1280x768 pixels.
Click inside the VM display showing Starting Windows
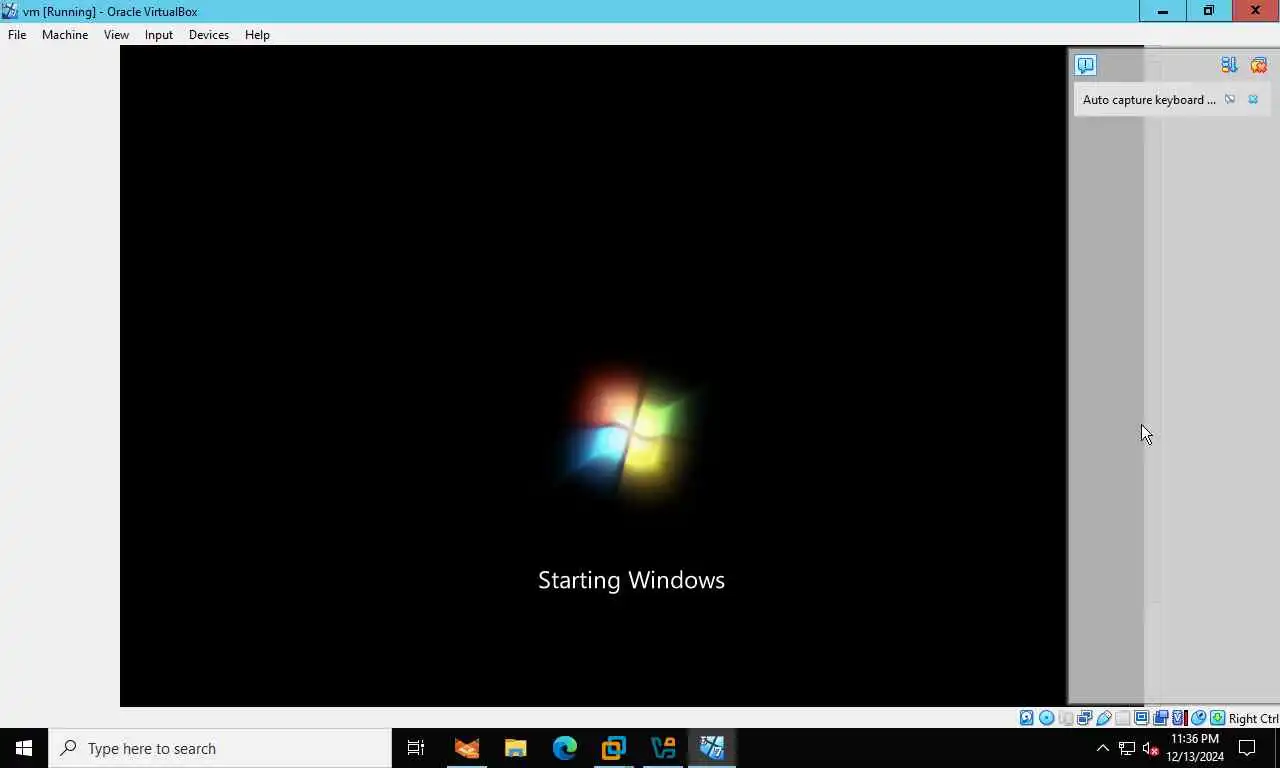(593, 376)
